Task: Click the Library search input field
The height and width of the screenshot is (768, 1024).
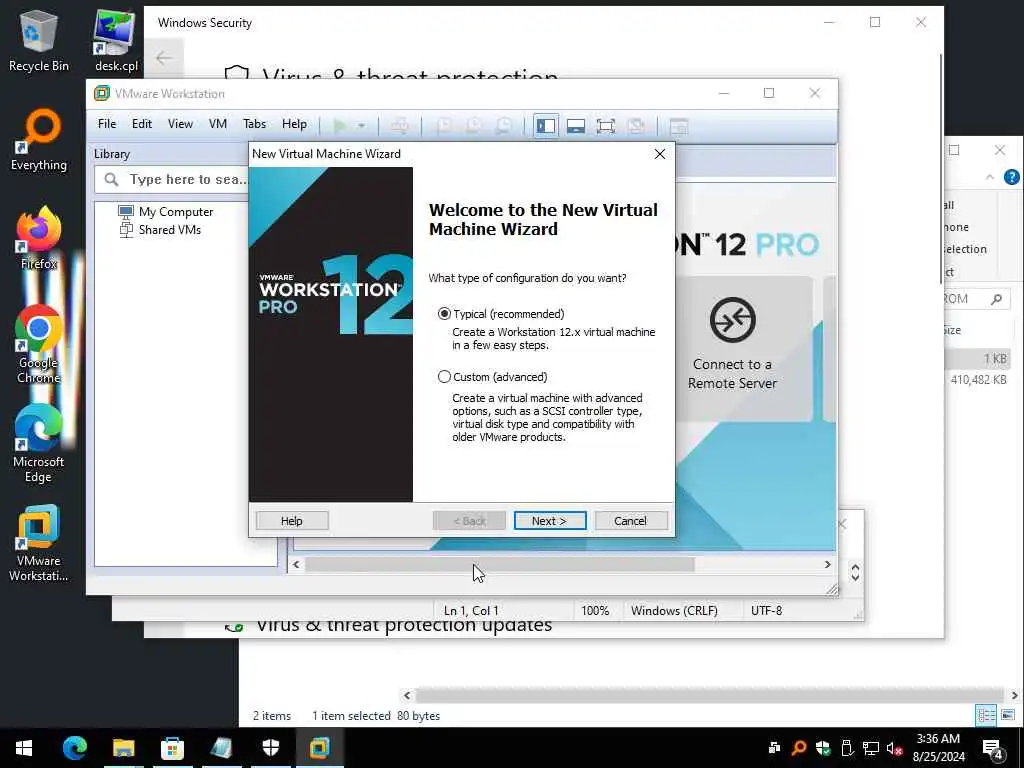Action: [x=172, y=180]
